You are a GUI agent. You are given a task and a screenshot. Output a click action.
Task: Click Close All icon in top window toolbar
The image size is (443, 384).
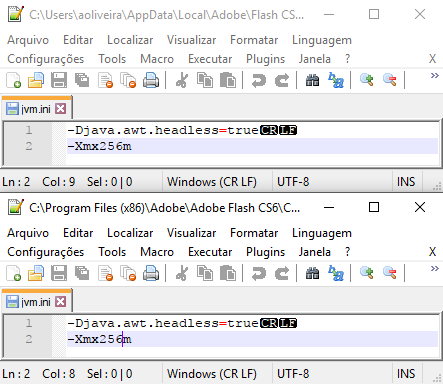(x=128, y=80)
